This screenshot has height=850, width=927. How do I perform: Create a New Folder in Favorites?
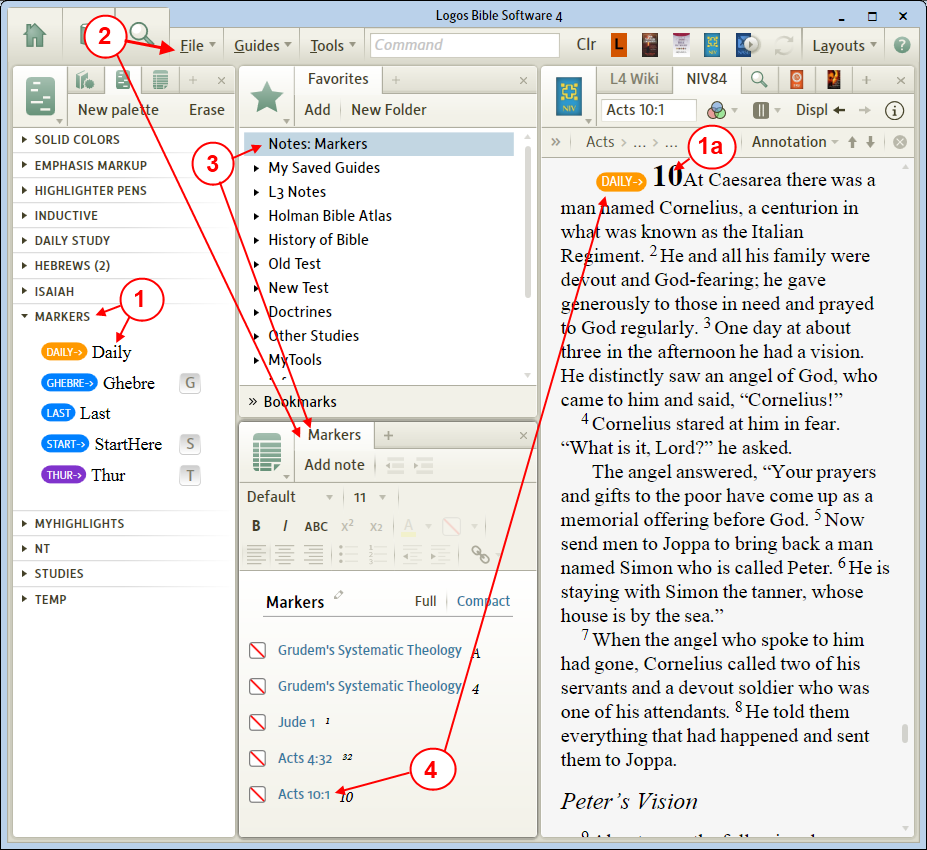coord(388,110)
